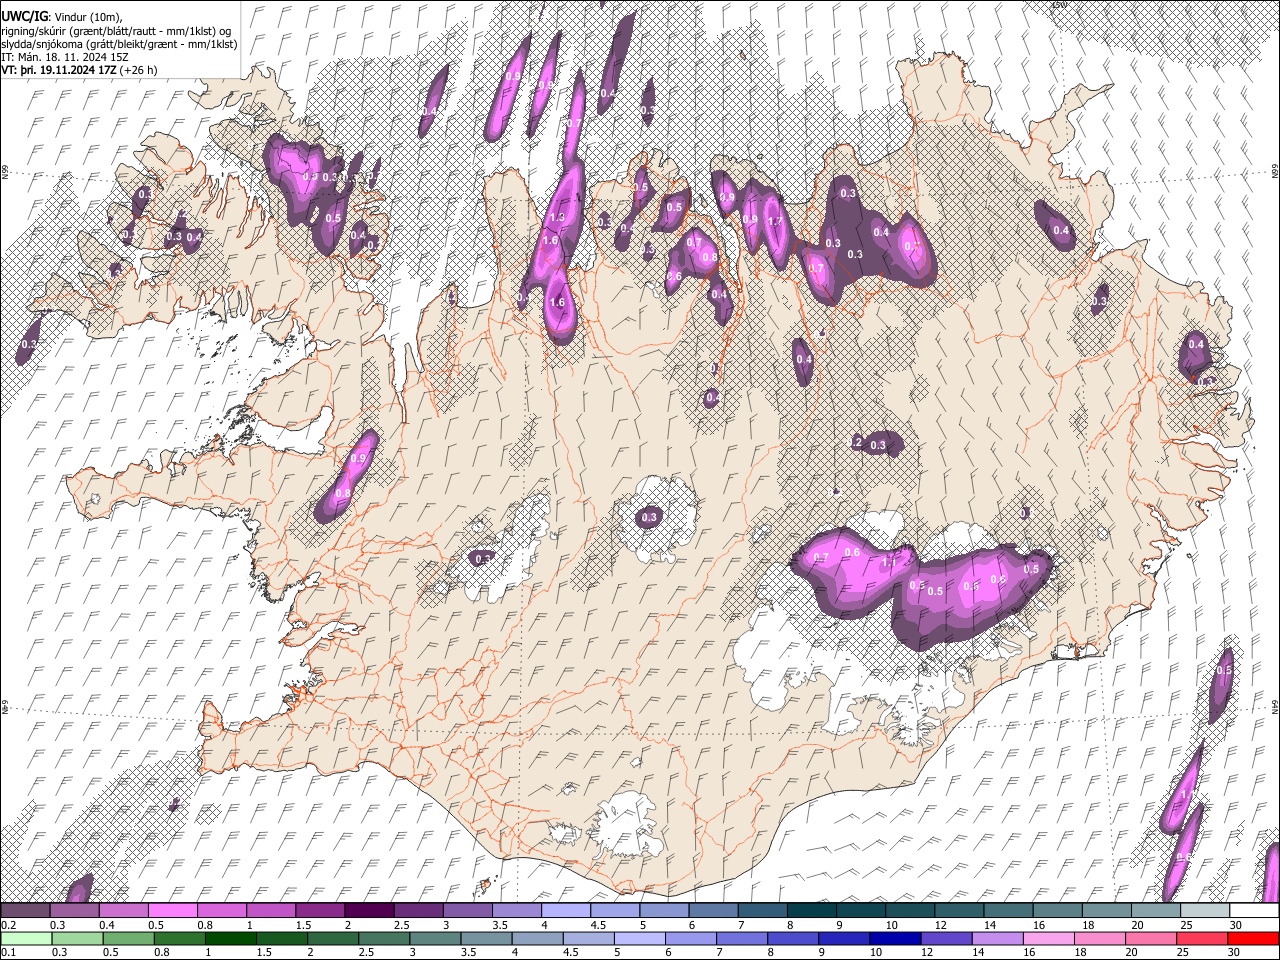Click the bold 'UWC/IG' title text
The width and height of the screenshot is (1280, 960).
[x=23, y=16]
